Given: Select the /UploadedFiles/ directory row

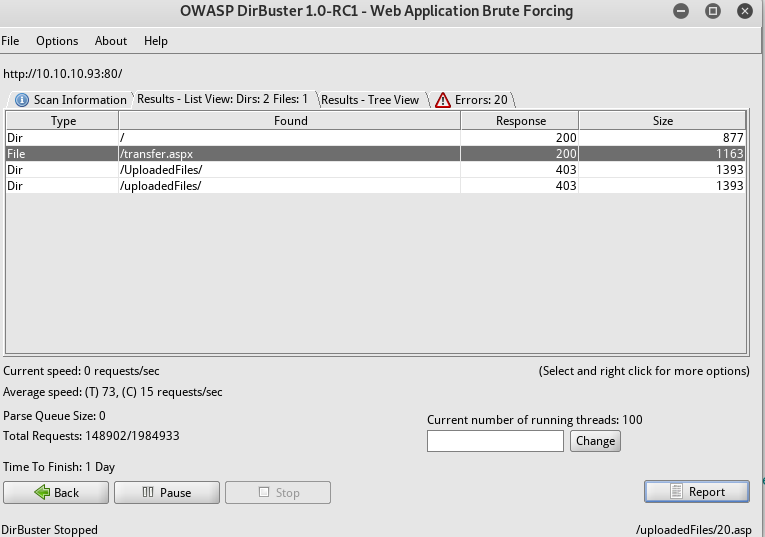Looking at the screenshot, I should [x=290, y=170].
